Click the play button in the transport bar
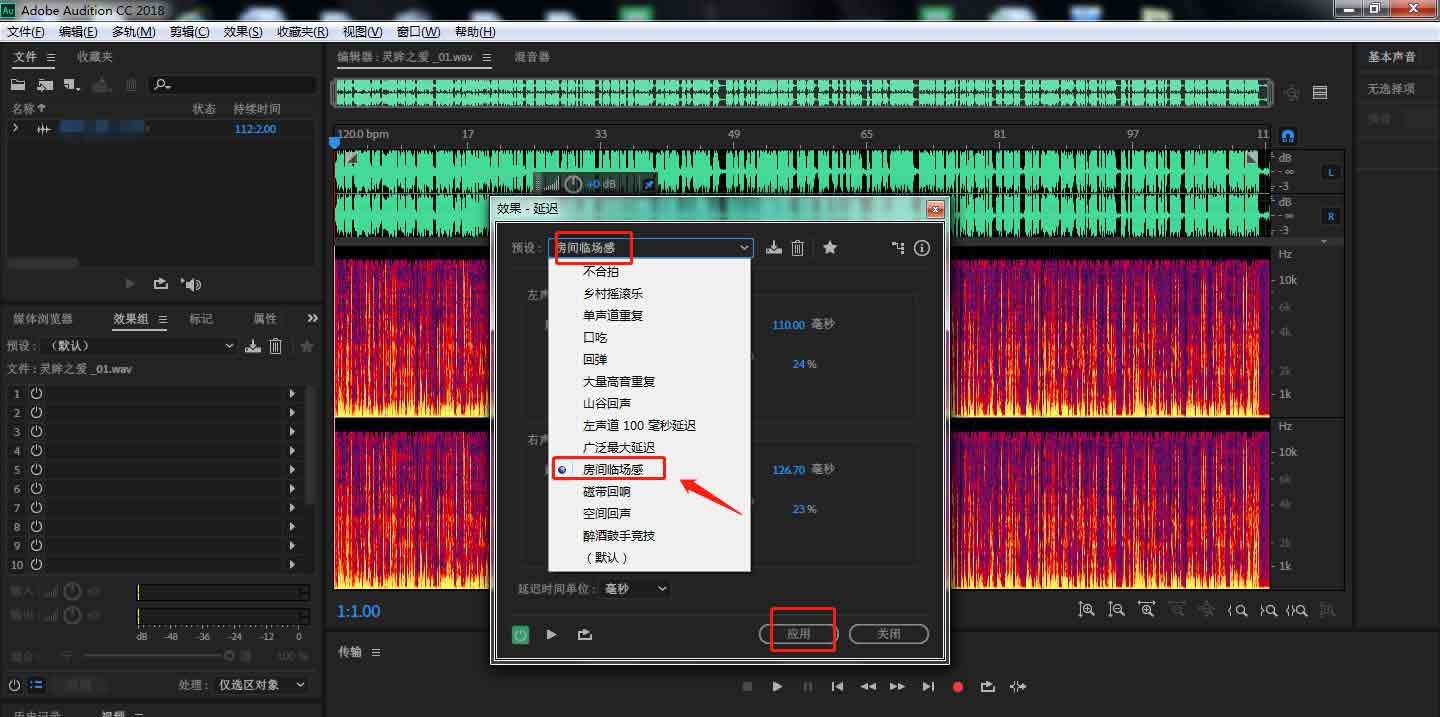Screen dimensions: 1440x717 (x=777, y=686)
